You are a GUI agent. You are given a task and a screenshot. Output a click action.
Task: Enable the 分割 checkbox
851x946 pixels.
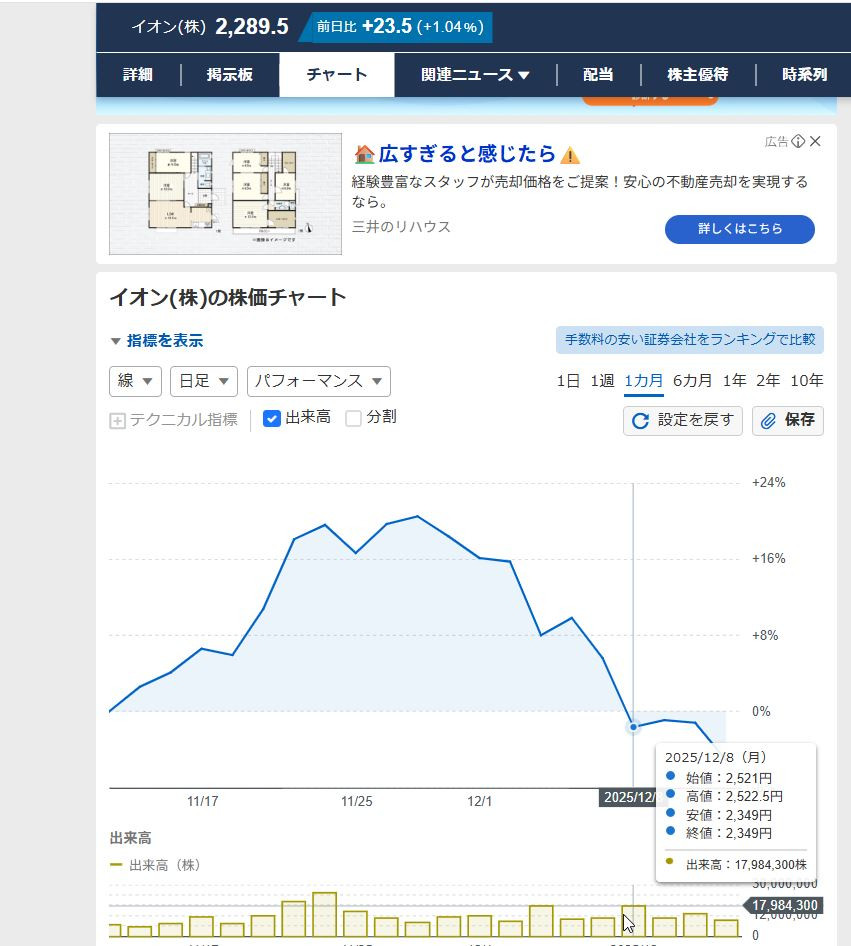(353, 418)
